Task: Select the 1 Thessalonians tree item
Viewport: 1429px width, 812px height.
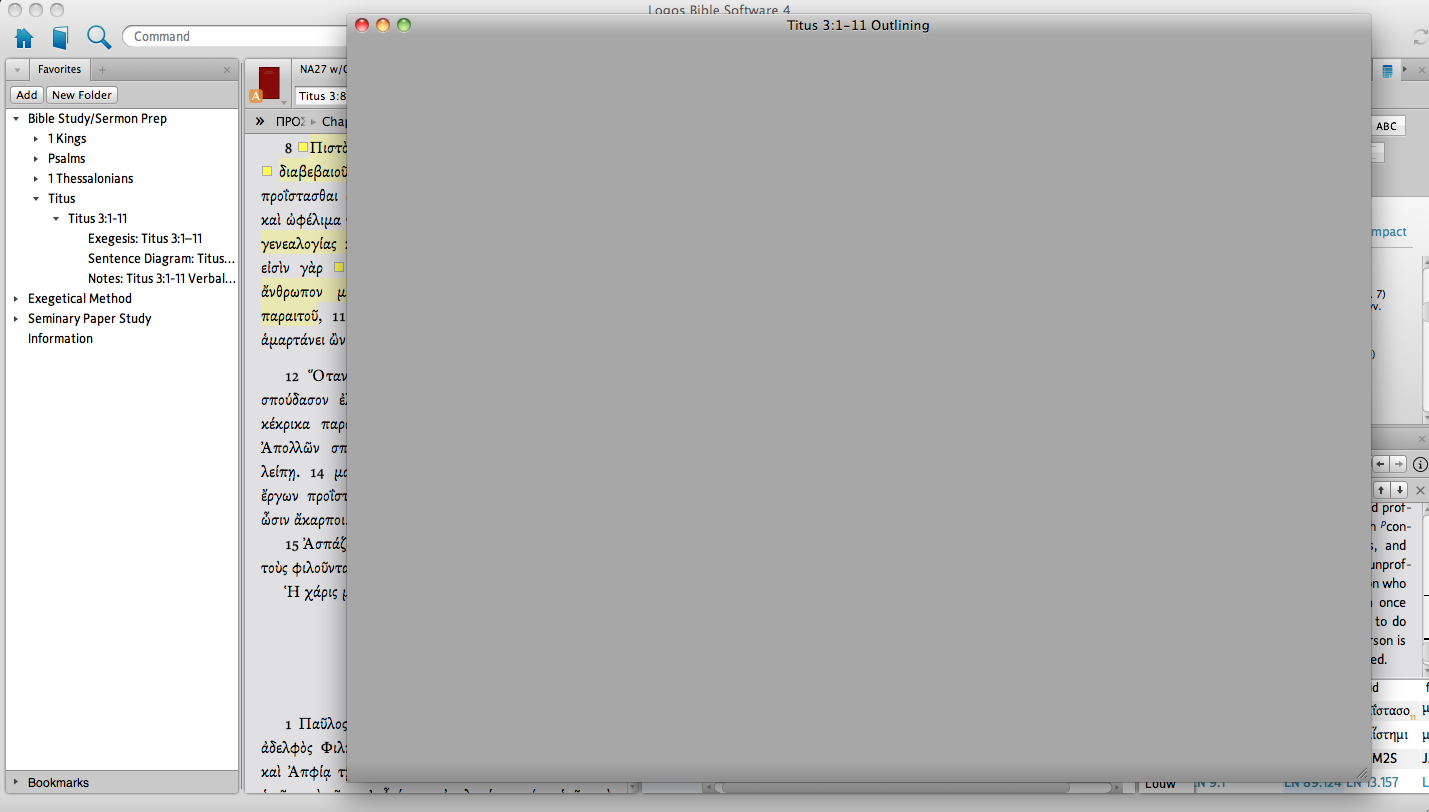Action: point(90,178)
